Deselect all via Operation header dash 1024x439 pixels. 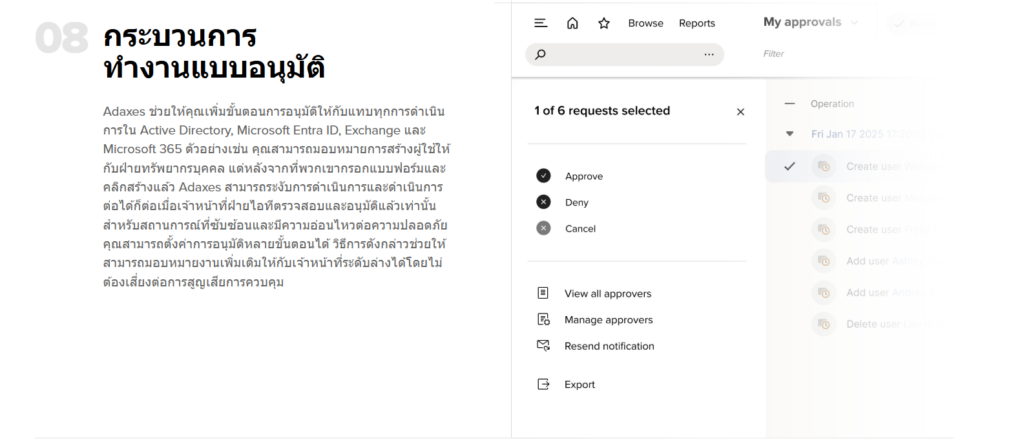point(789,103)
